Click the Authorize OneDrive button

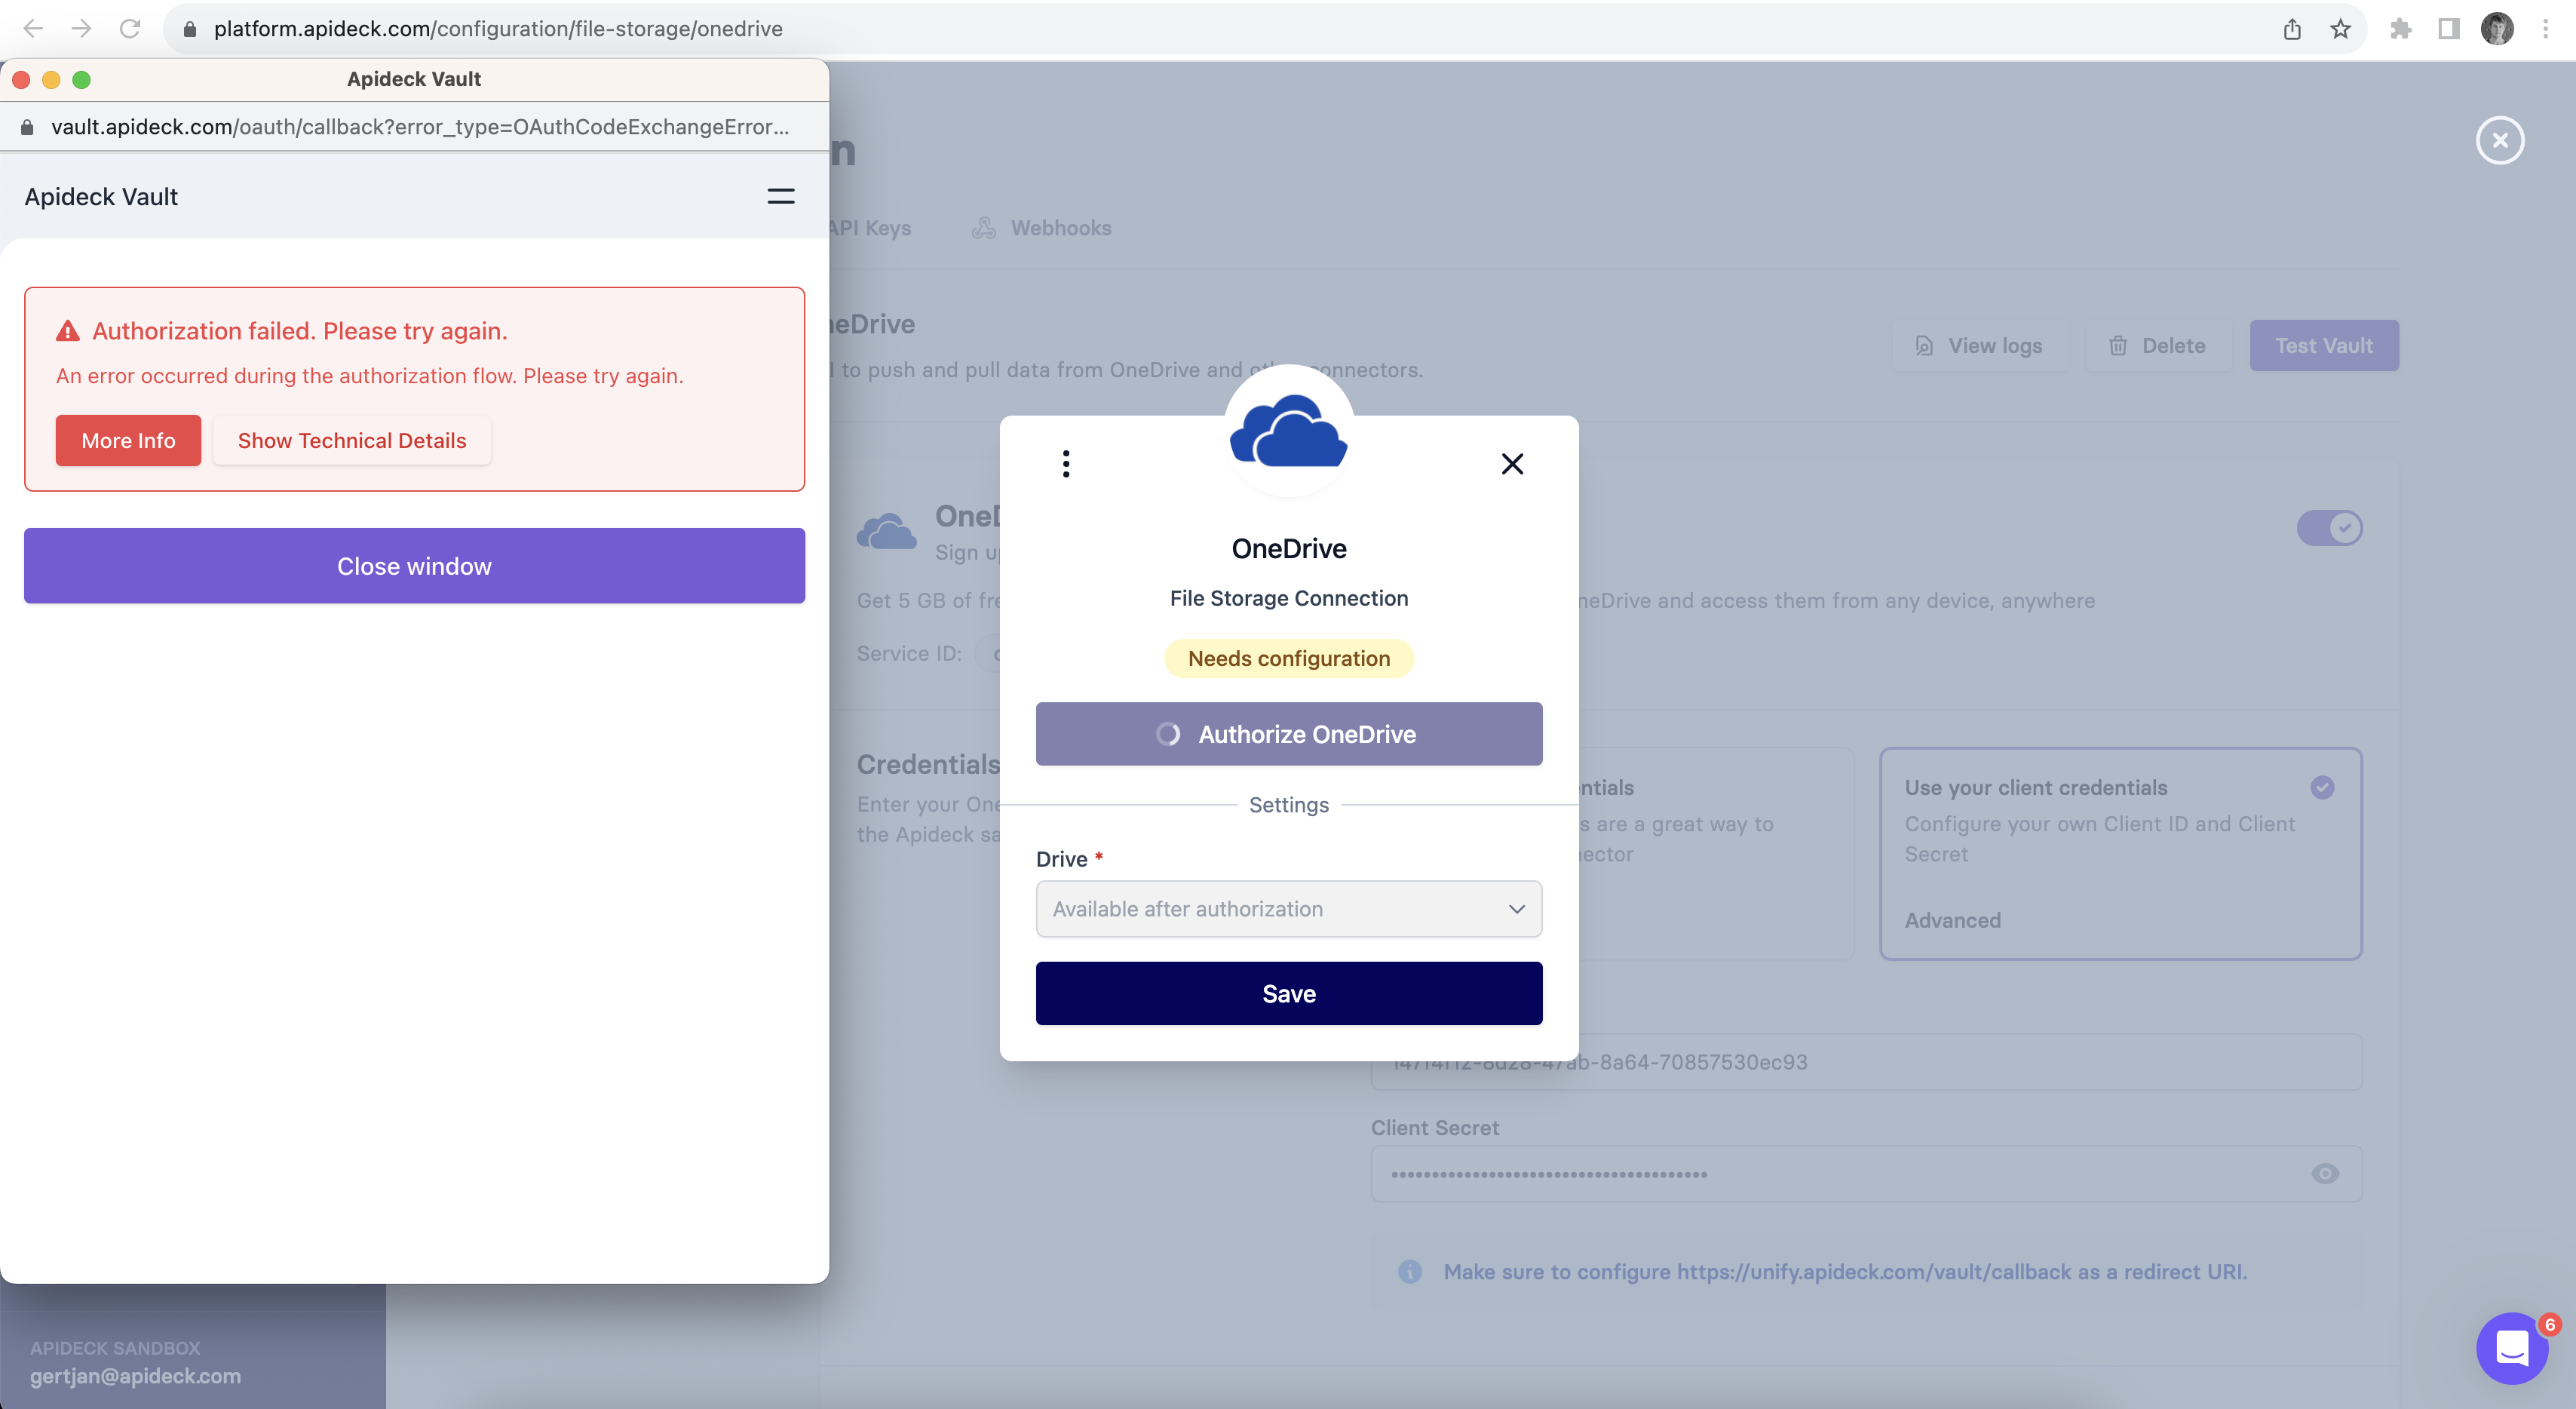click(1289, 732)
